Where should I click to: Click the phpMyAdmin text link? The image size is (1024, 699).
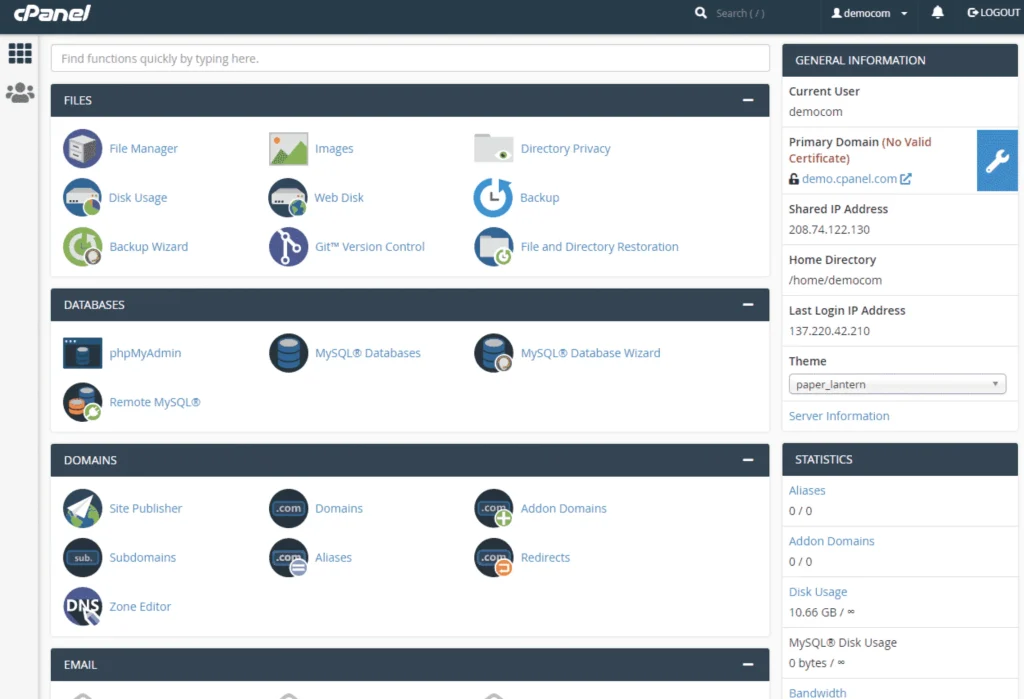[x=145, y=353]
